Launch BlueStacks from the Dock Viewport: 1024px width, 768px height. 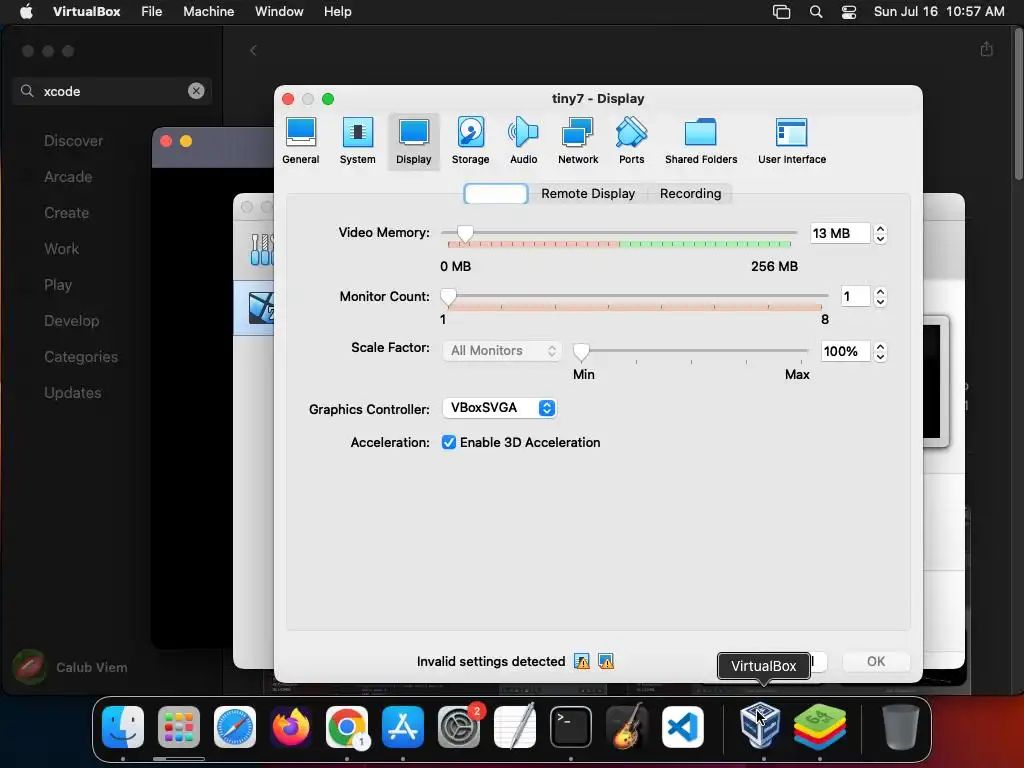(x=820, y=727)
